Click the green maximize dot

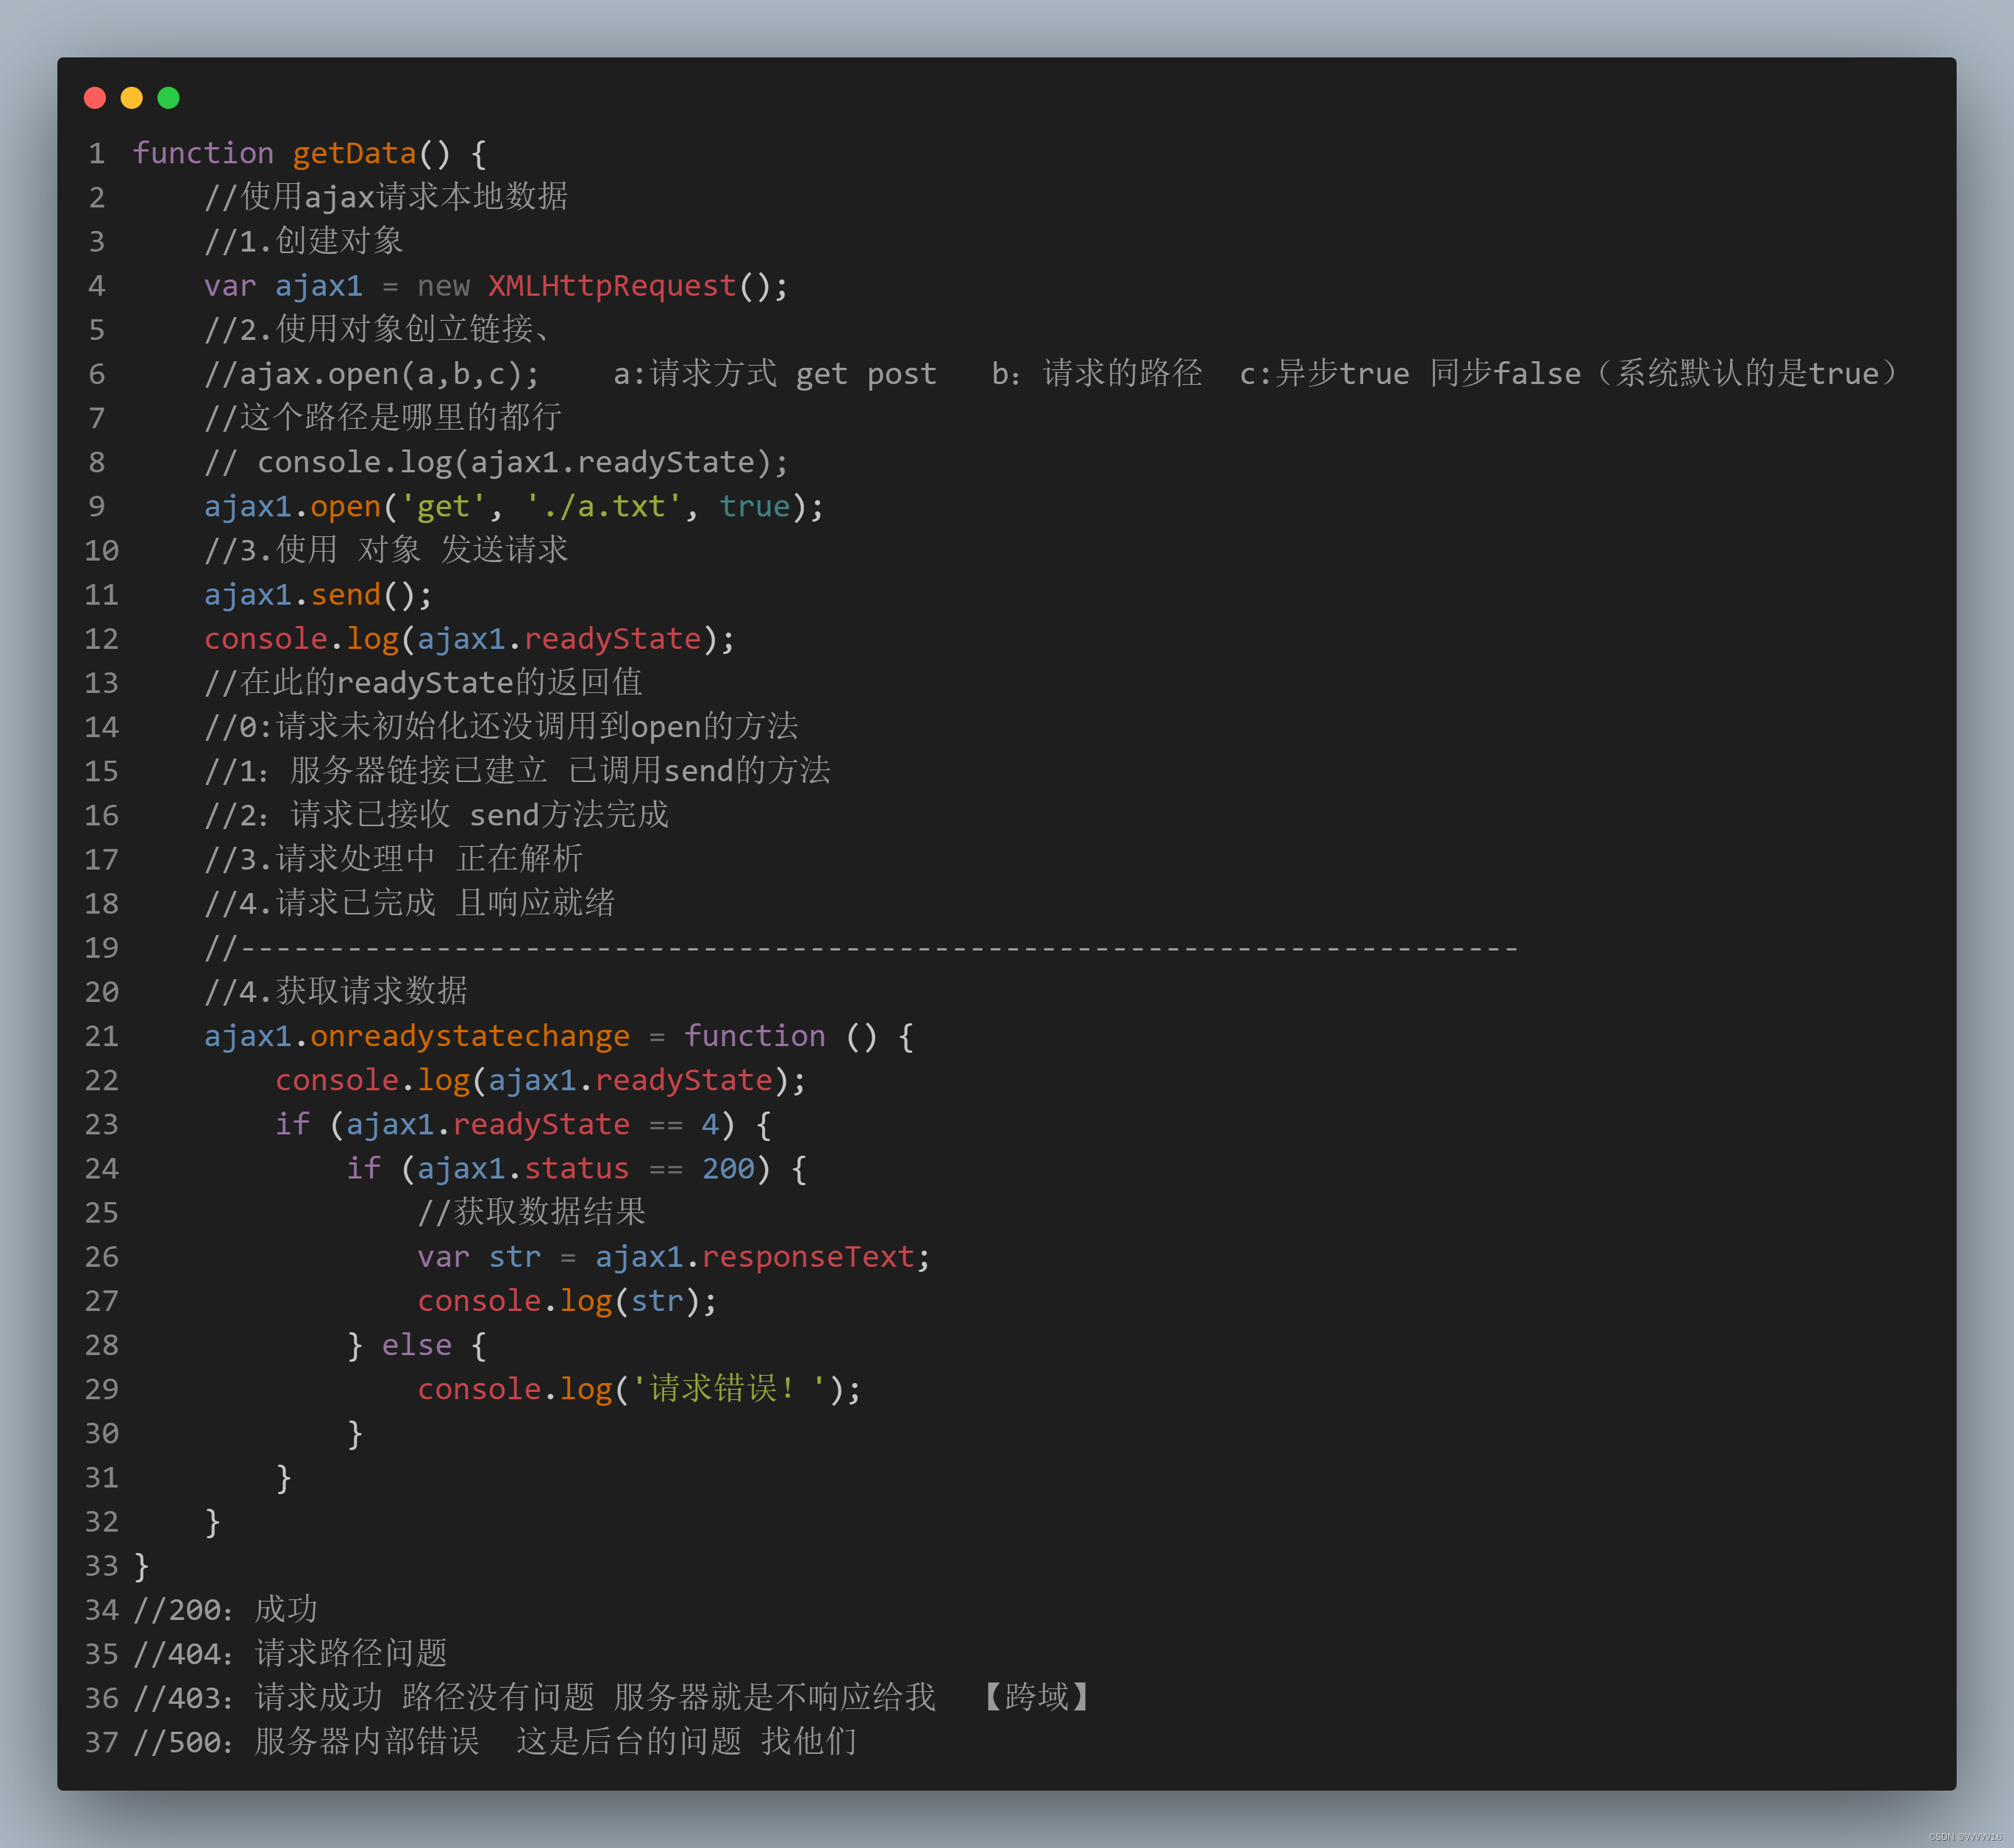pyautogui.click(x=168, y=97)
